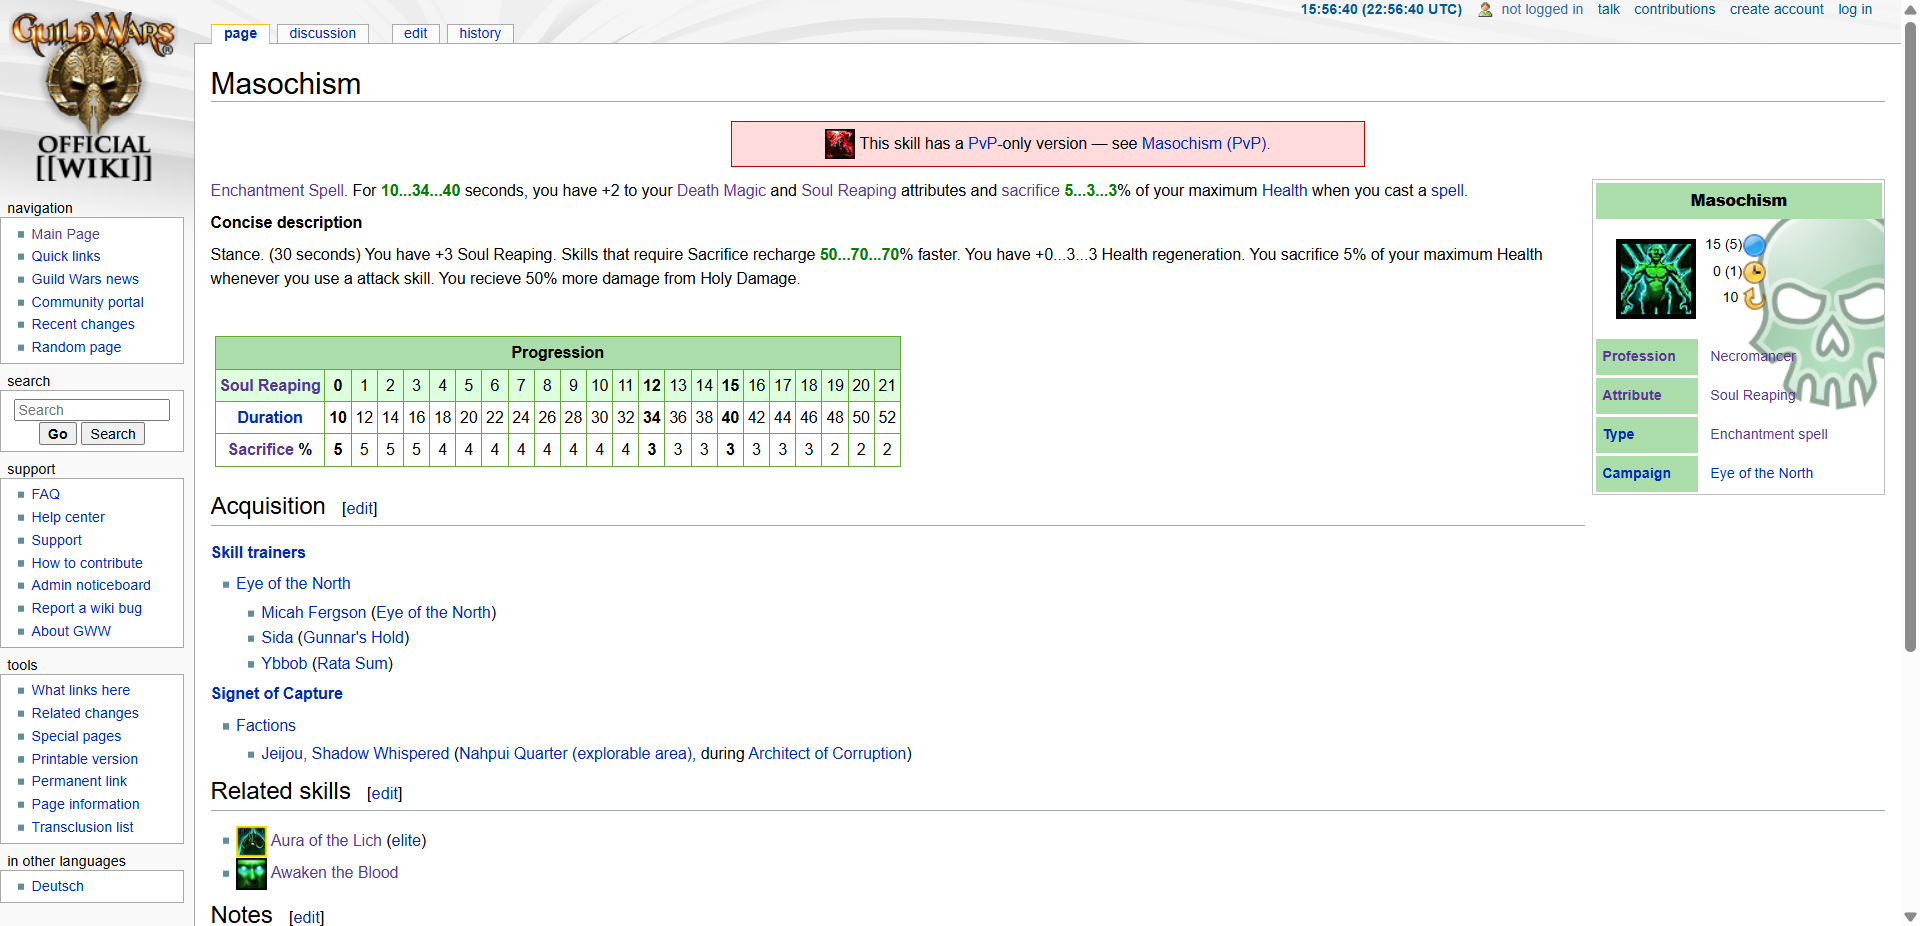Open Printable version

tap(84, 759)
